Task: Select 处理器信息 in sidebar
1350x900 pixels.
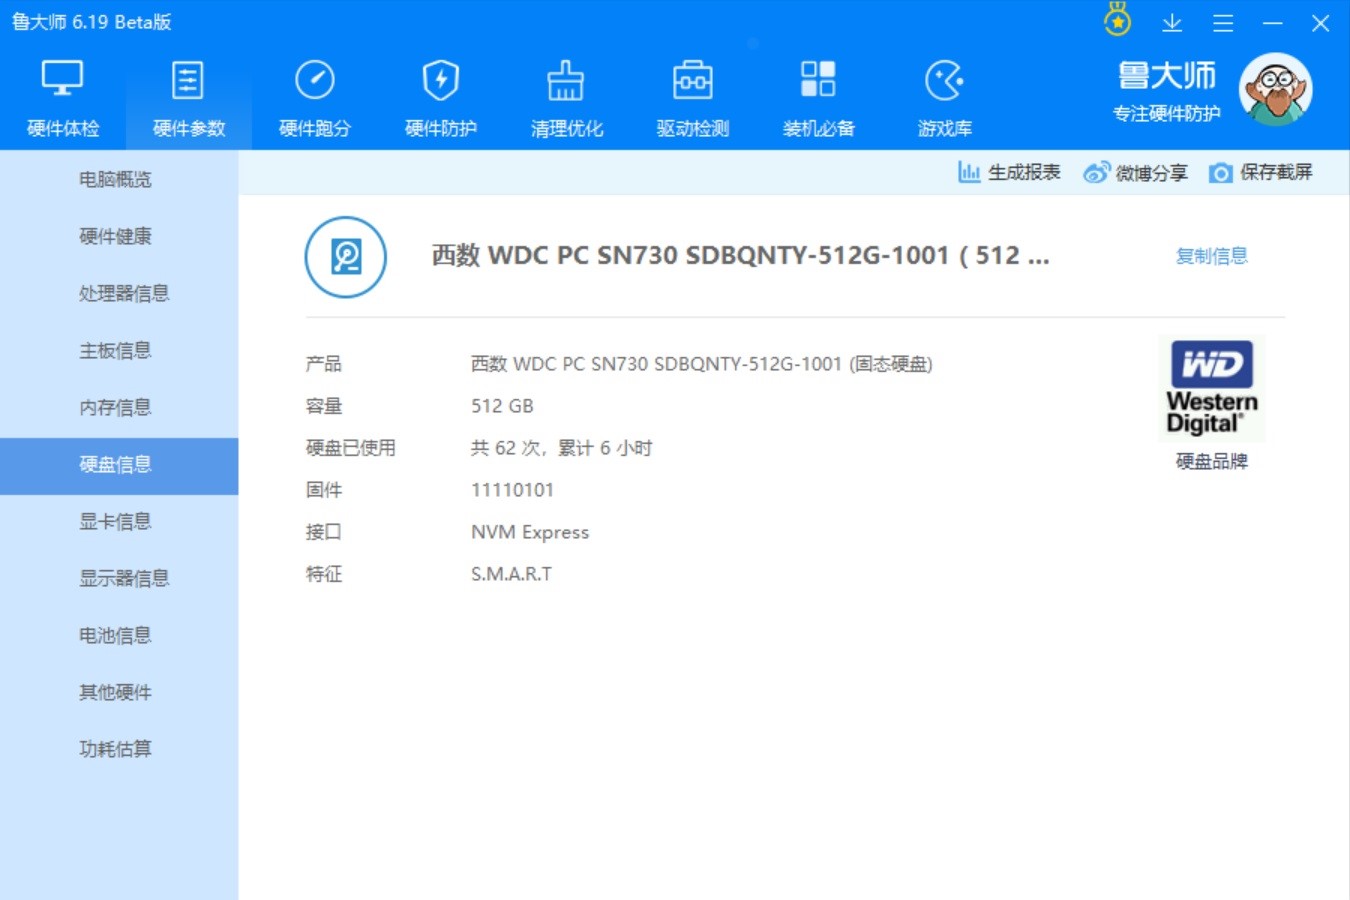Action: tap(119, 293)
